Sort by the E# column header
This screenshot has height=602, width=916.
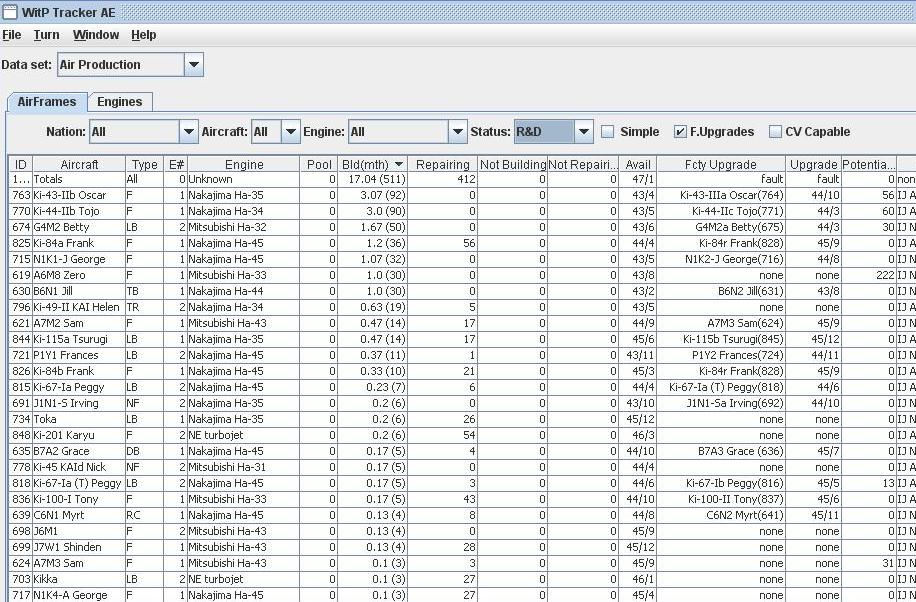pyautogui.click(x=176, y=165)
